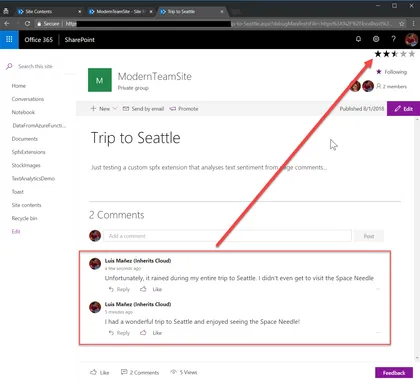Open Notebook in left navigation
The width and height of the screenshot is (420, 382).
[23, 112]
